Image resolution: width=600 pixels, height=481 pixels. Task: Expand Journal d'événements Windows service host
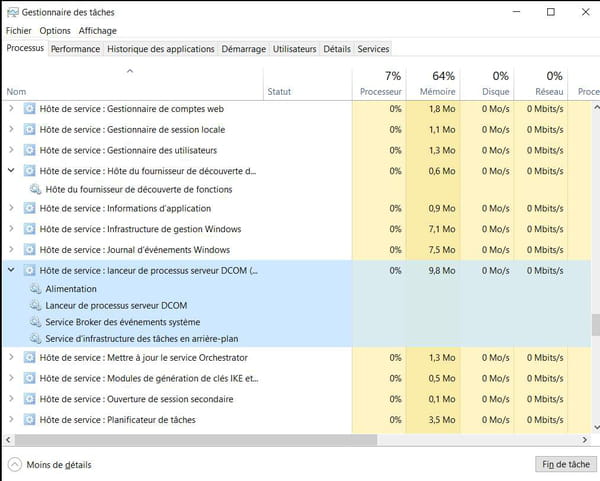[x=11, y=249]
